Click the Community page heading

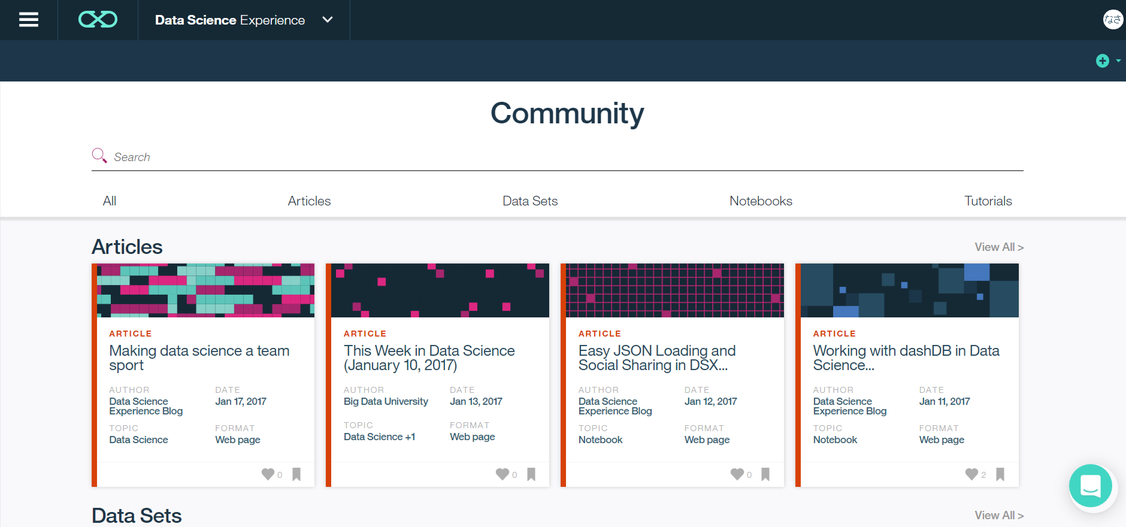tap(567, 113)
